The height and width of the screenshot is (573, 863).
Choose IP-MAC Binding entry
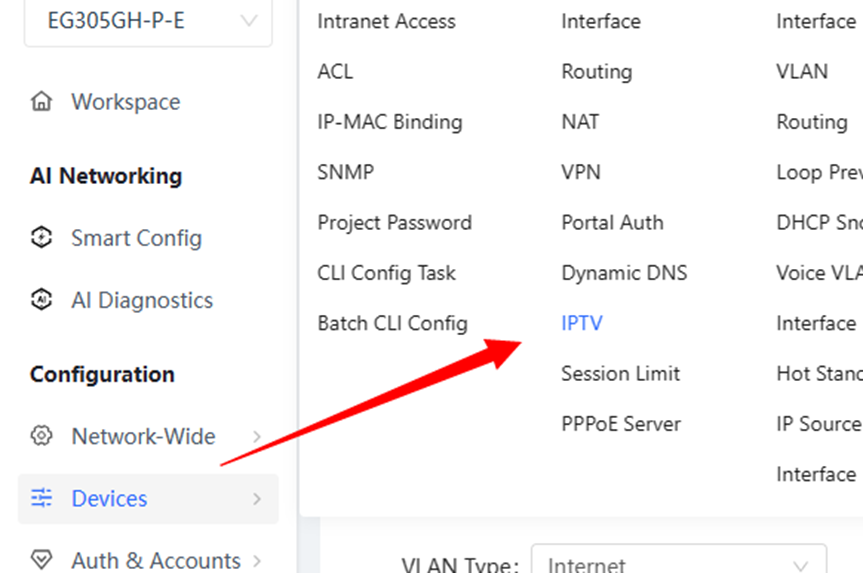click(x=390, y=122)
